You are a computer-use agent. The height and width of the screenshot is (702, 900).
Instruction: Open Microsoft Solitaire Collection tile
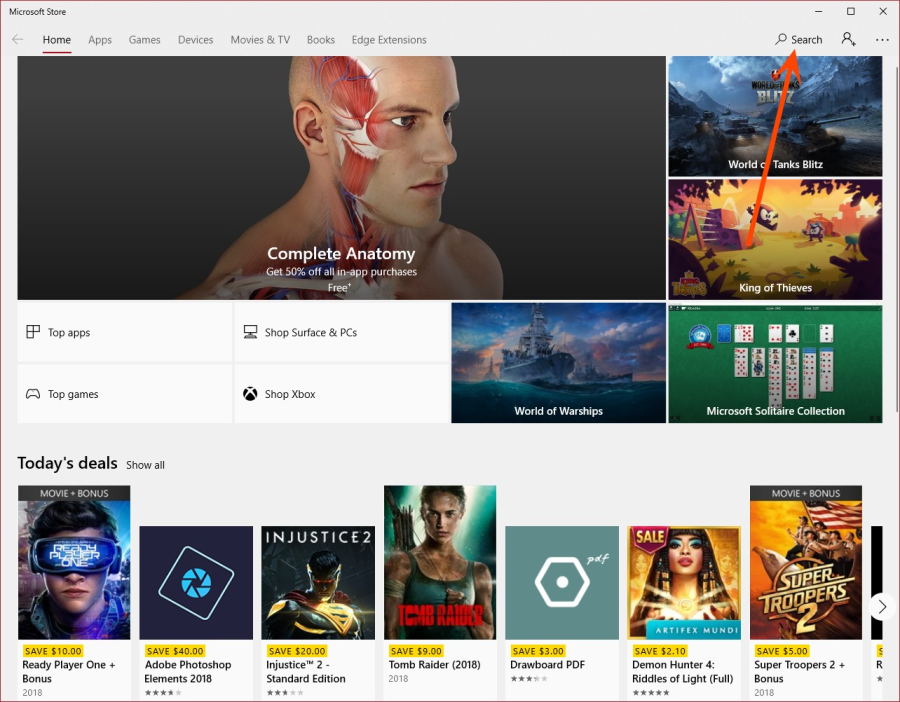[x=775, y=363]
